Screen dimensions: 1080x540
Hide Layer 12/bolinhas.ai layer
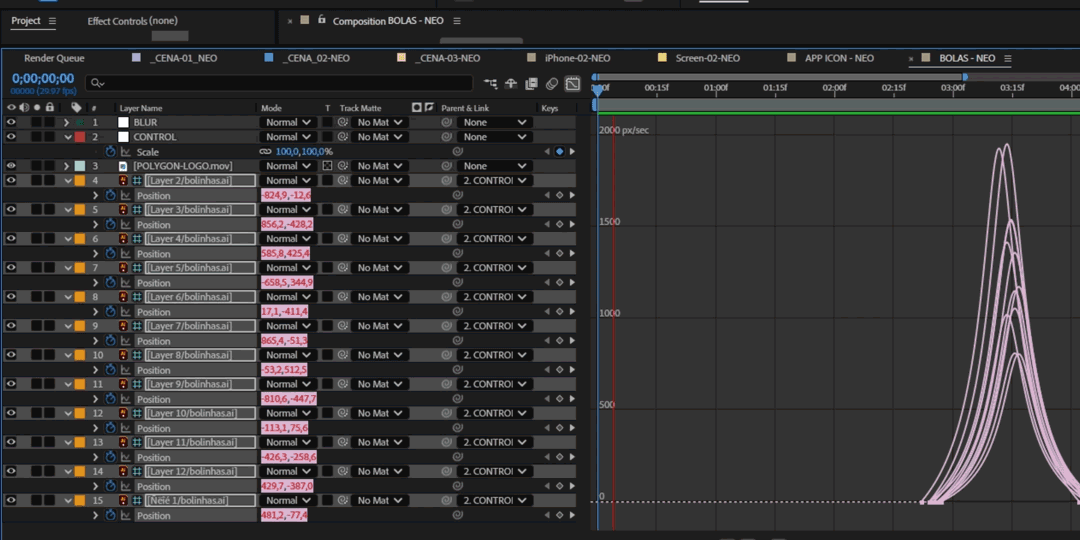tap(11, 471)
